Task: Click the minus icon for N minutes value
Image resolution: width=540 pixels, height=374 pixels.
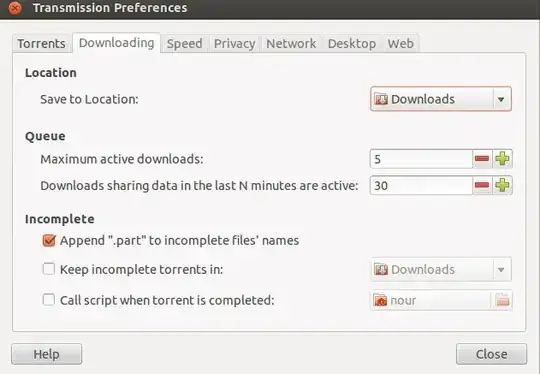Action: [482, 185]
